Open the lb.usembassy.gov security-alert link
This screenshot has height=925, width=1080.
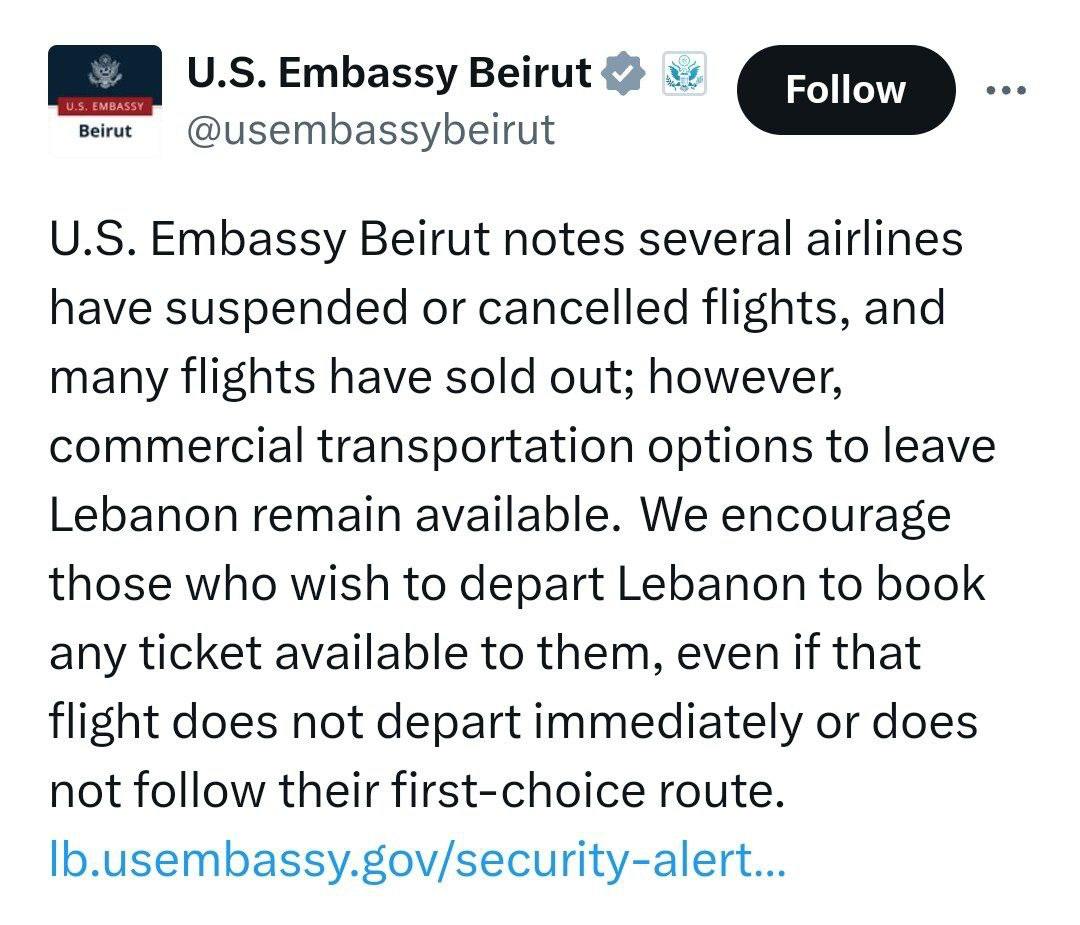pos(417,860)
